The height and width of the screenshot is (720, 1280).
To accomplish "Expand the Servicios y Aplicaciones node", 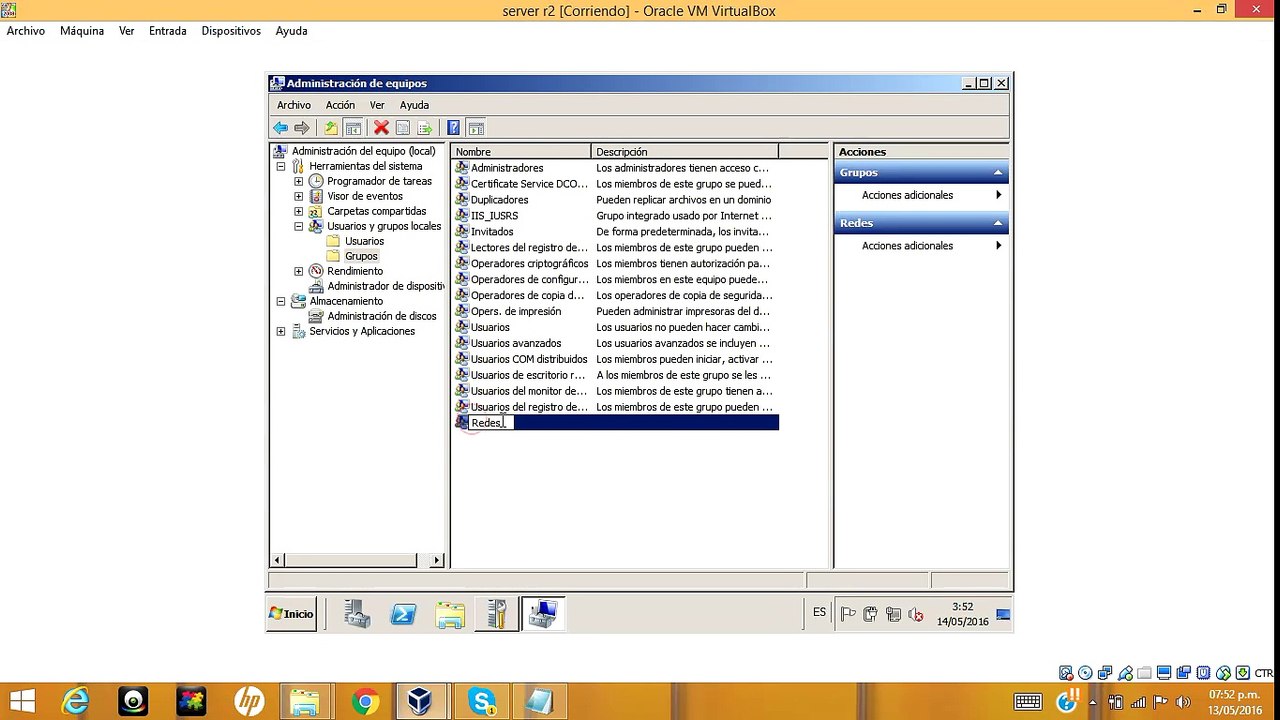I will tap(281, 332).
